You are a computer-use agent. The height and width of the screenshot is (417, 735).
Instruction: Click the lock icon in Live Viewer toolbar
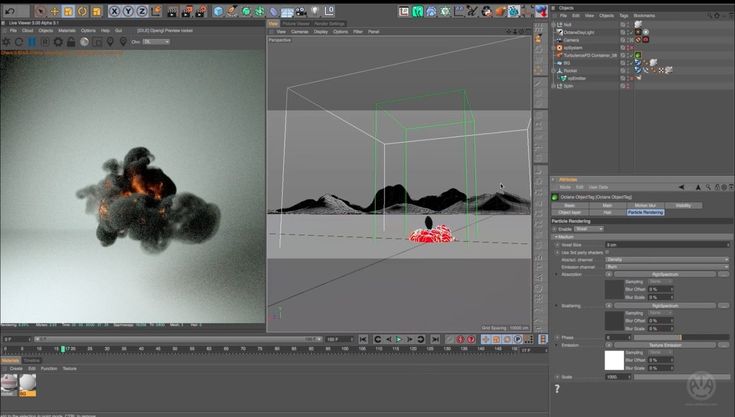pos(73,42)
